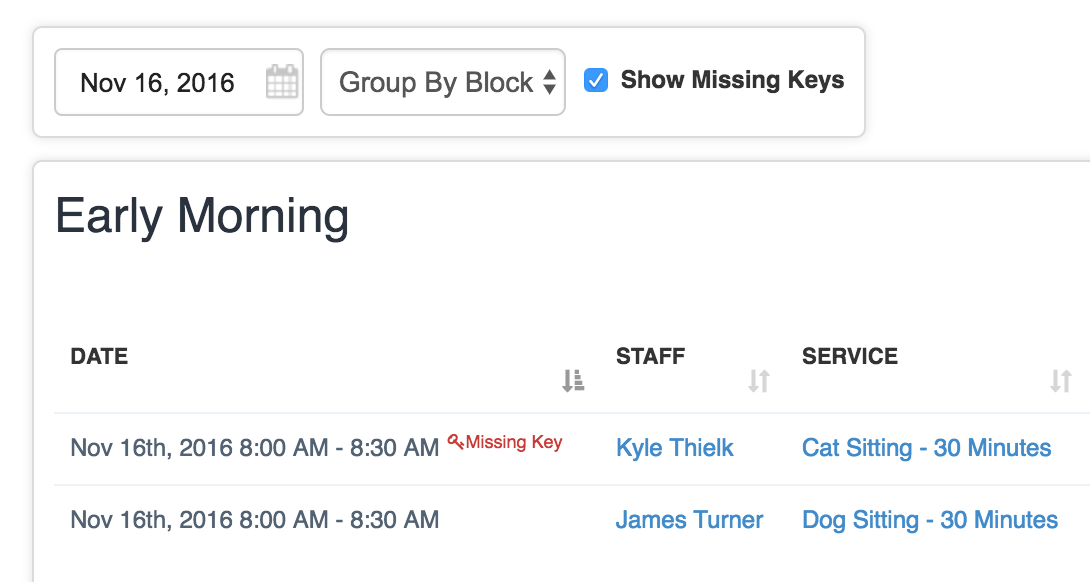Click the Nov 16, 2016 date field
The width and height of the screenshot is (1090, 582).
point(179,82)
